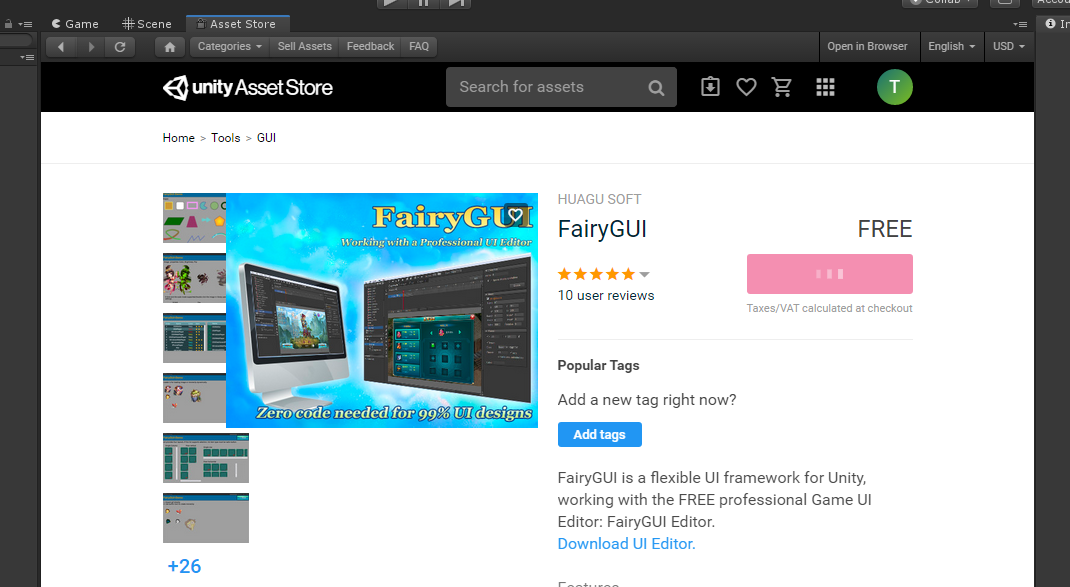Click the pink loading download button
This screenshot has height=587, width=1070.
coord(830,274)
